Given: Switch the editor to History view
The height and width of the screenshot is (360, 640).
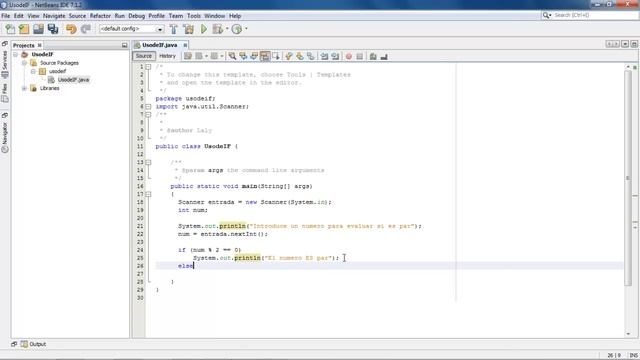Looking at the screenshot, I should (167, 56).
